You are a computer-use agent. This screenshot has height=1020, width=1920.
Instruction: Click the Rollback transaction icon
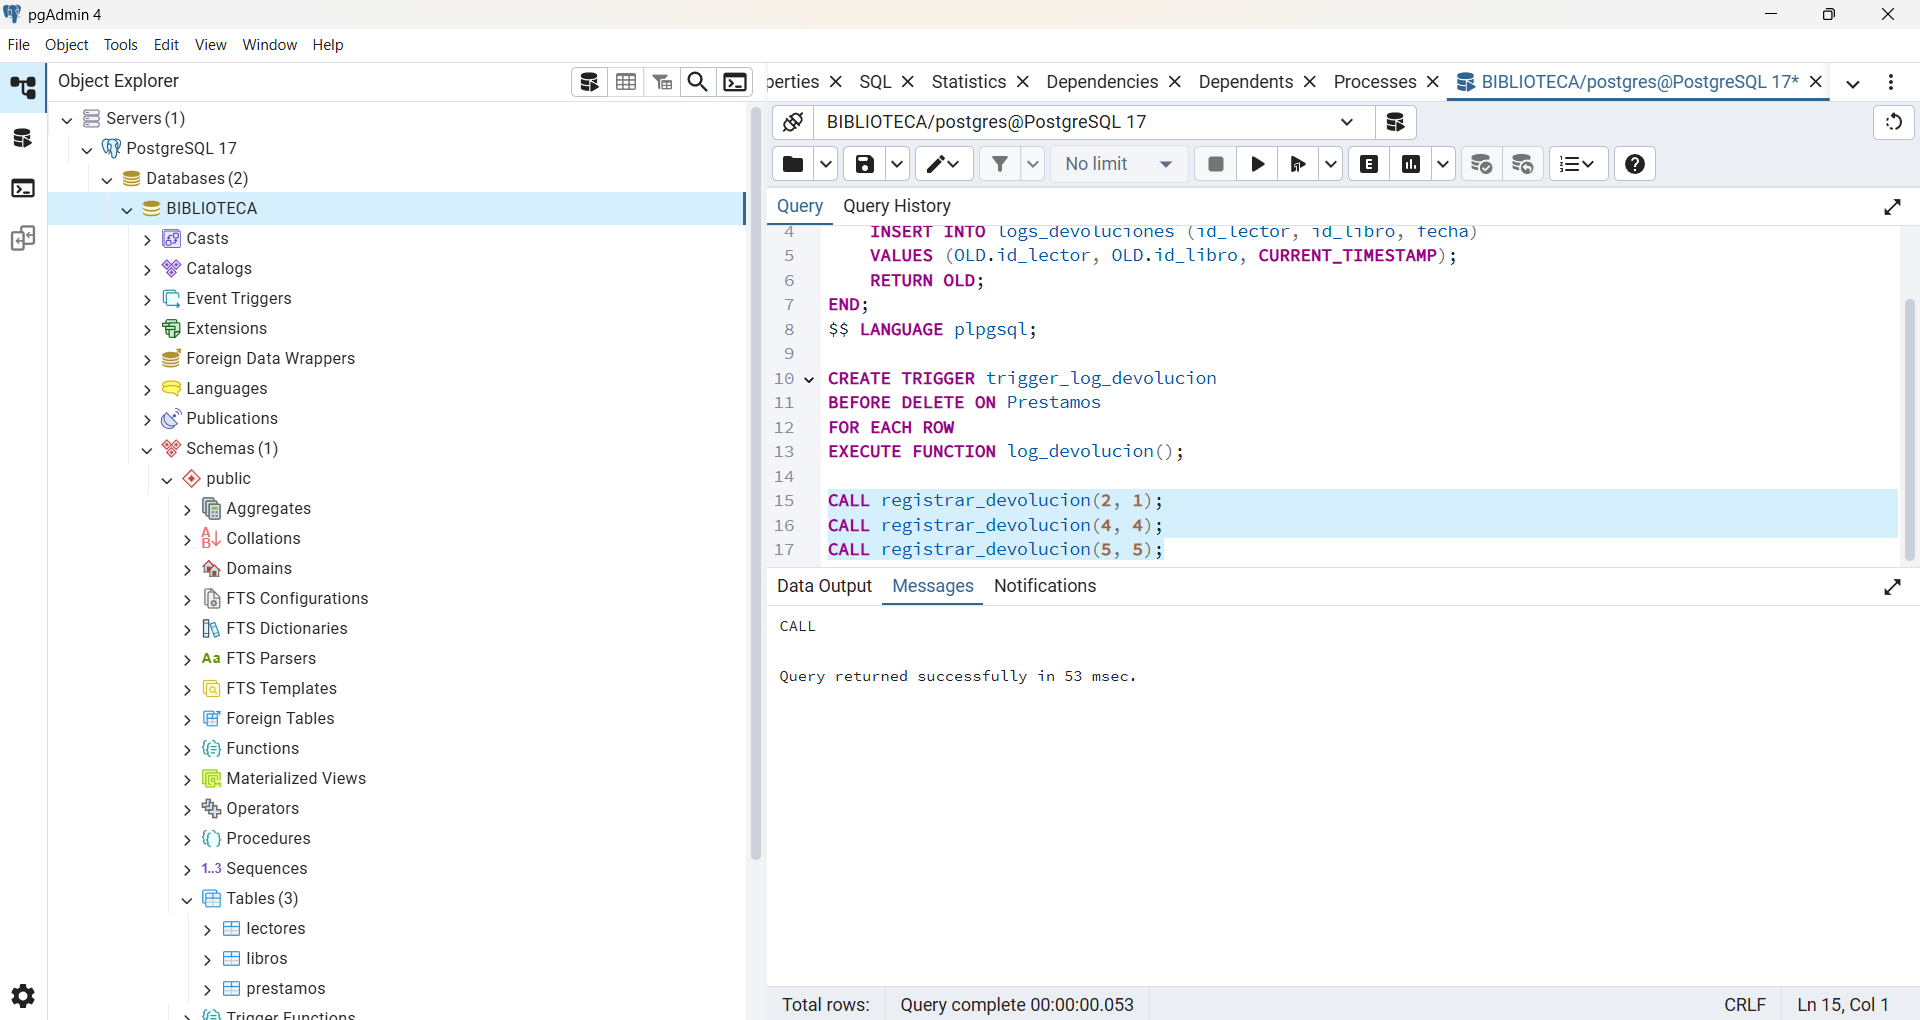click(x=1523, y=164)
